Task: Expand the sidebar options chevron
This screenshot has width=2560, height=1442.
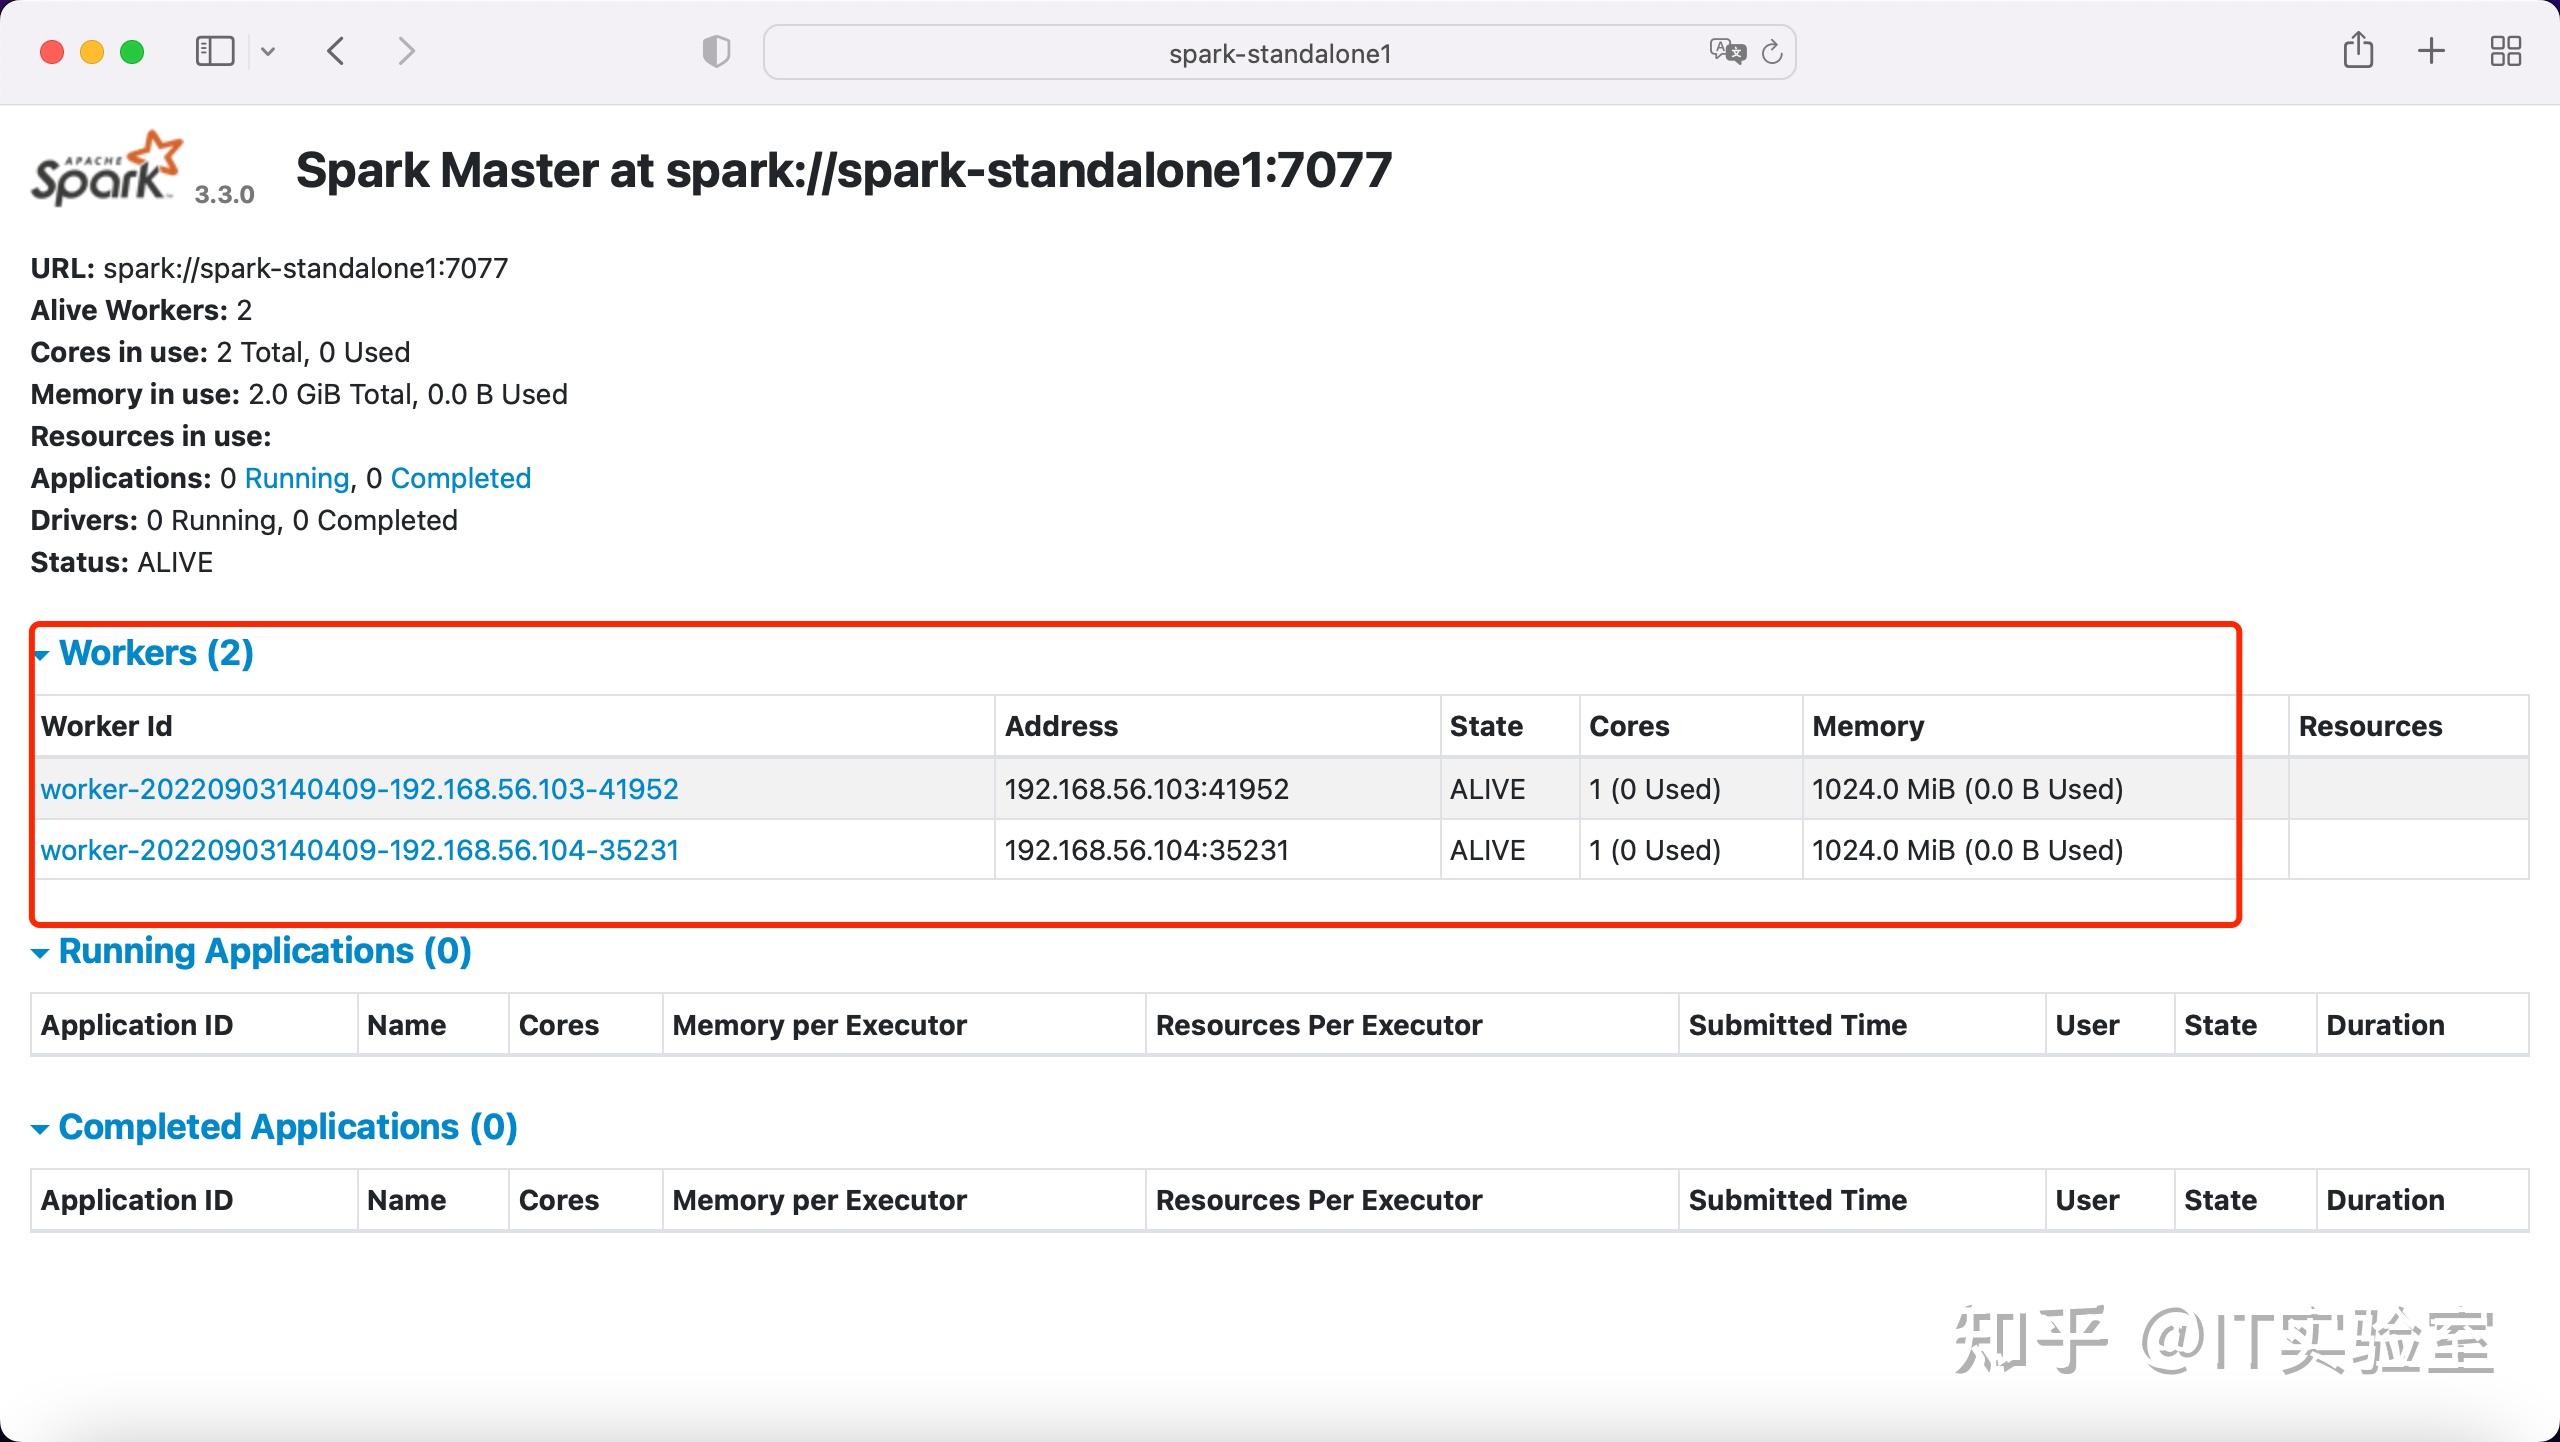Action: [268, 50]
